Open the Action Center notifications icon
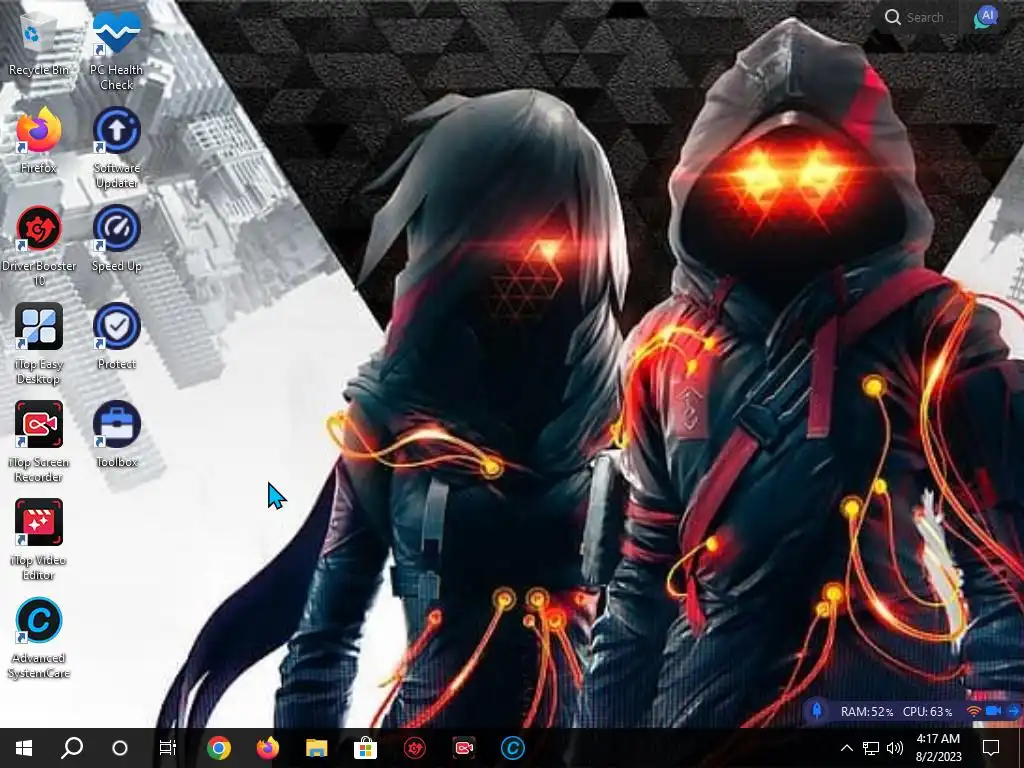Screen dimensions: 1024x768 click(991, 748)
